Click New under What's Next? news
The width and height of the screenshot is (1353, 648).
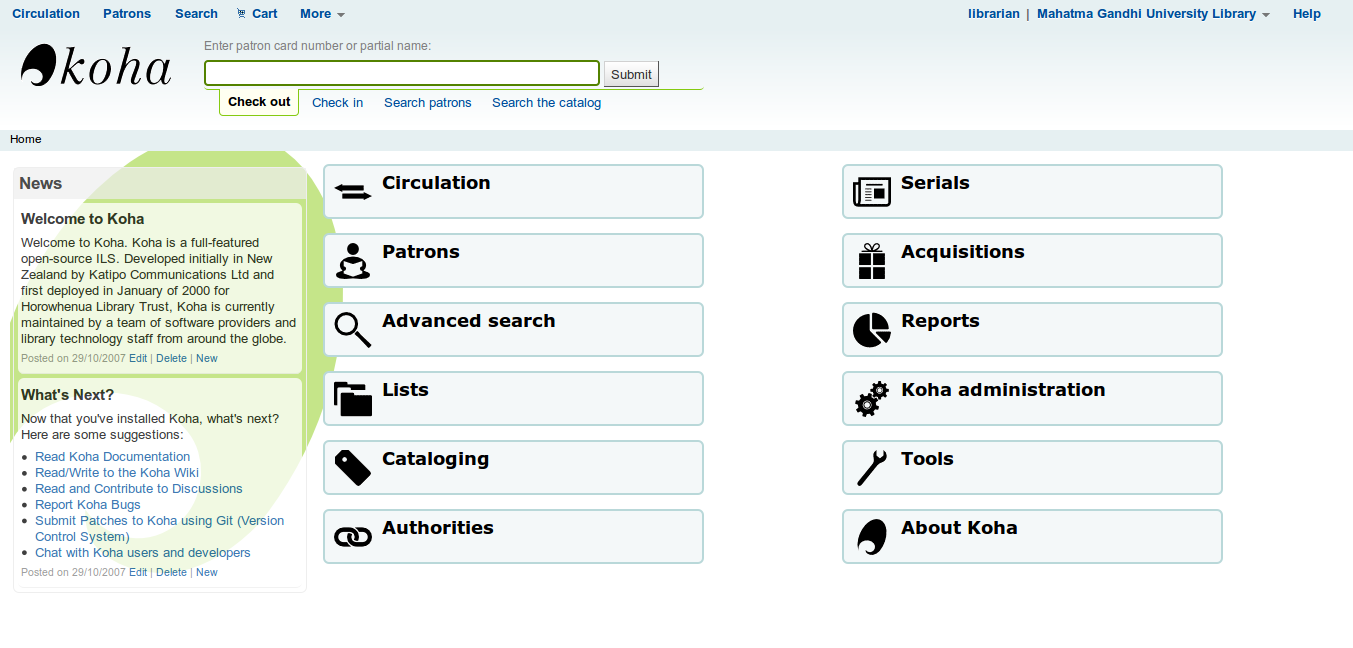207,572
